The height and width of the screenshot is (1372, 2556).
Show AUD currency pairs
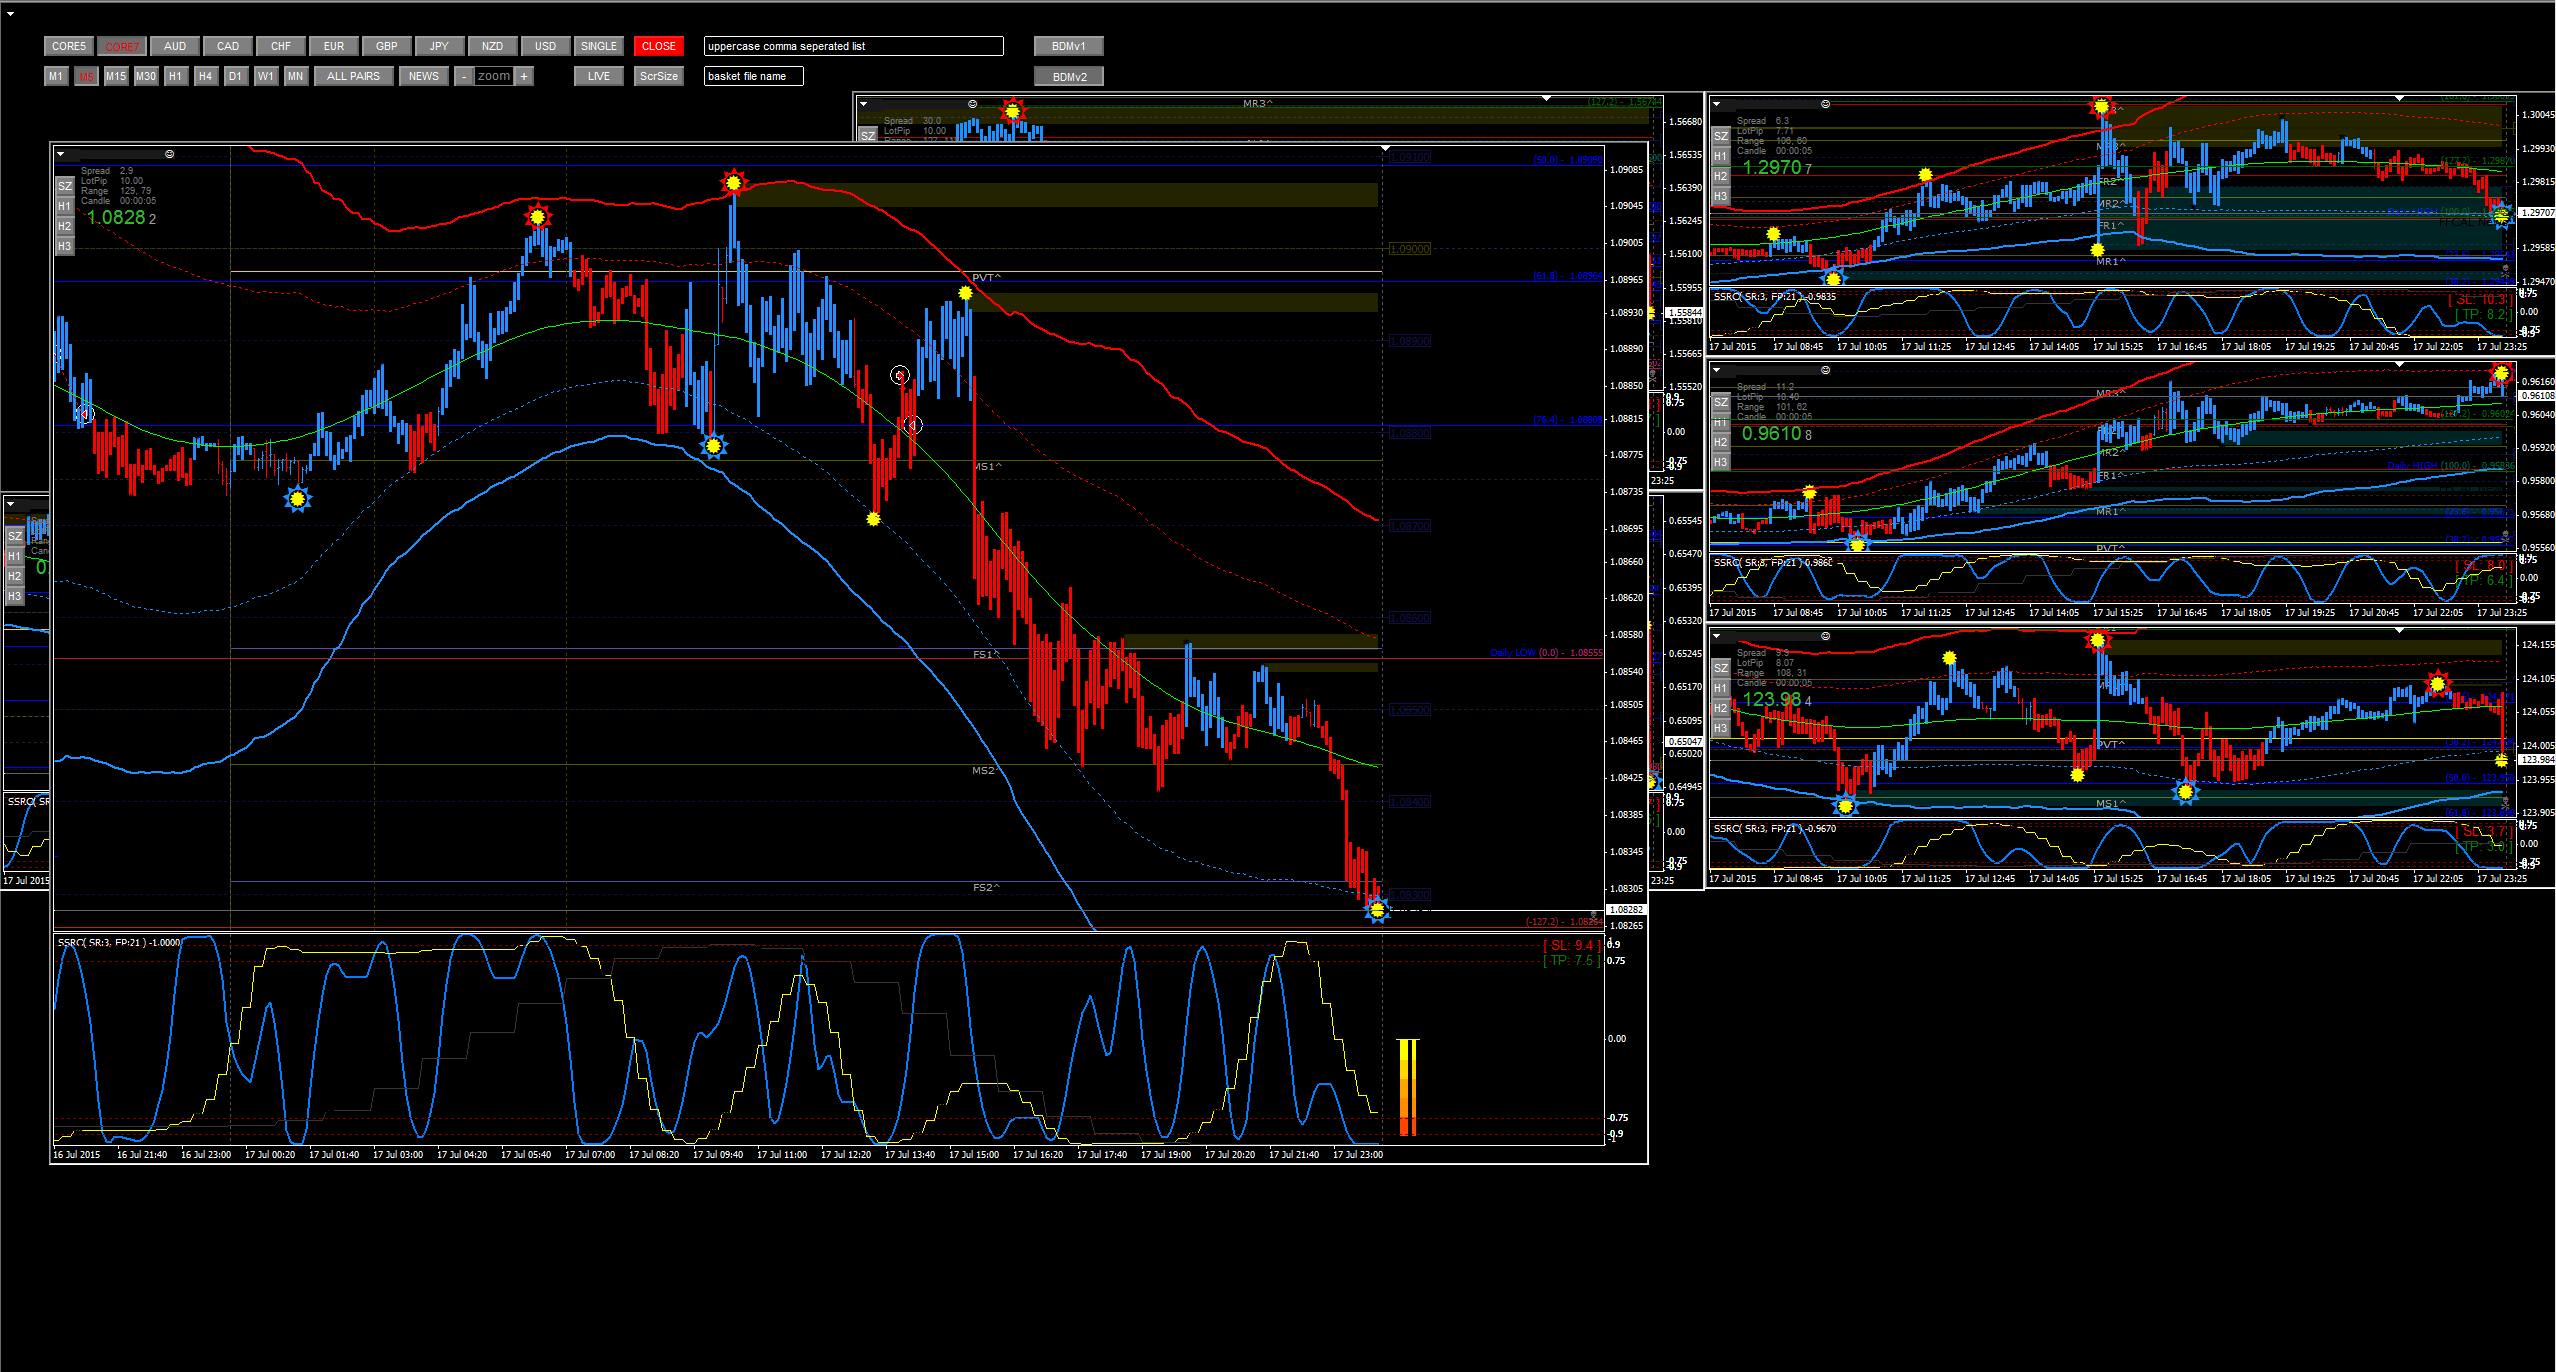(x=175, y=46)
